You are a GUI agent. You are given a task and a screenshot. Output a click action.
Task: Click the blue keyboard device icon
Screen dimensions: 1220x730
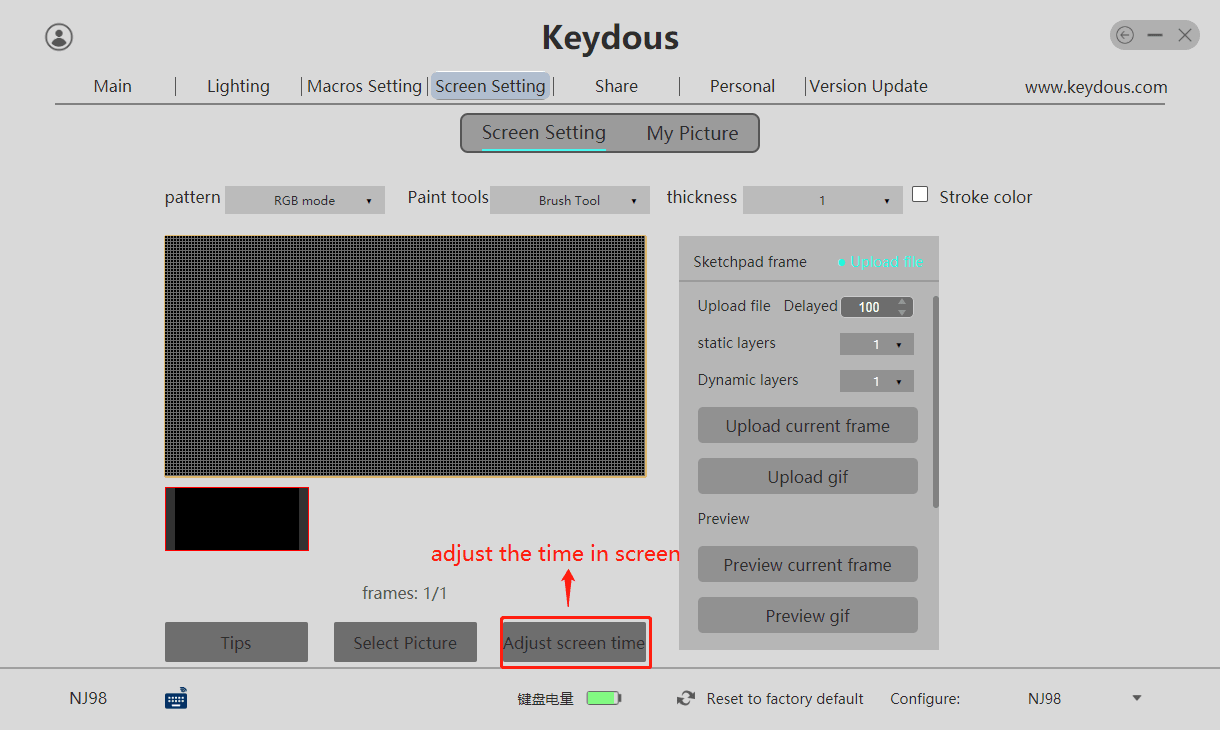point(176,698)
